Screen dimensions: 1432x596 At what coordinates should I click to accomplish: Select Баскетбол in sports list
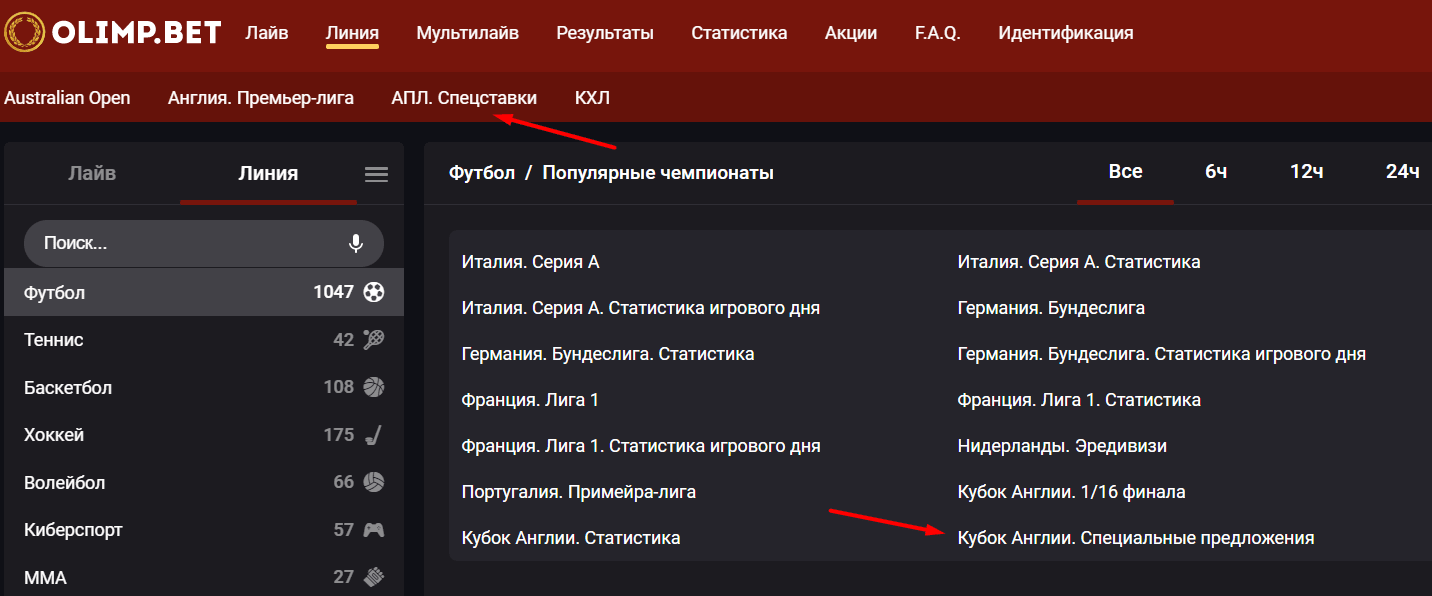click(x=204, y=387)
